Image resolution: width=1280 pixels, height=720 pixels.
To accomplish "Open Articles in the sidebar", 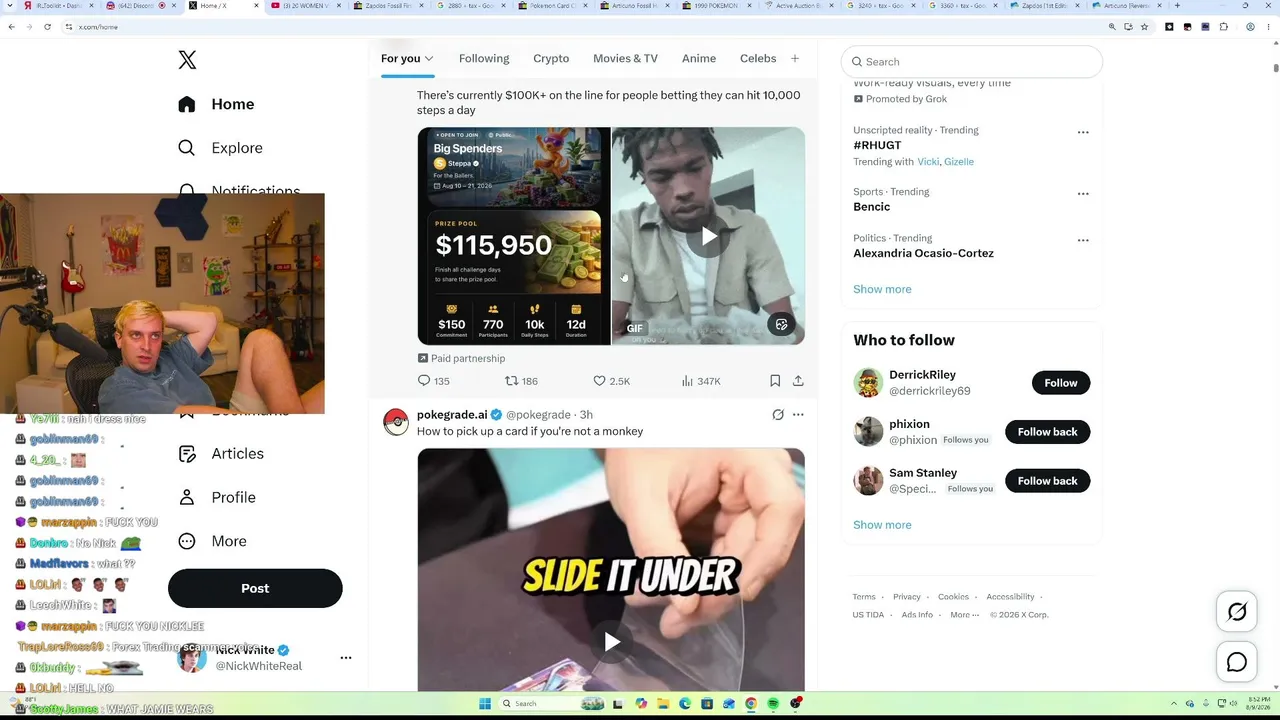I will coord(220,454).
